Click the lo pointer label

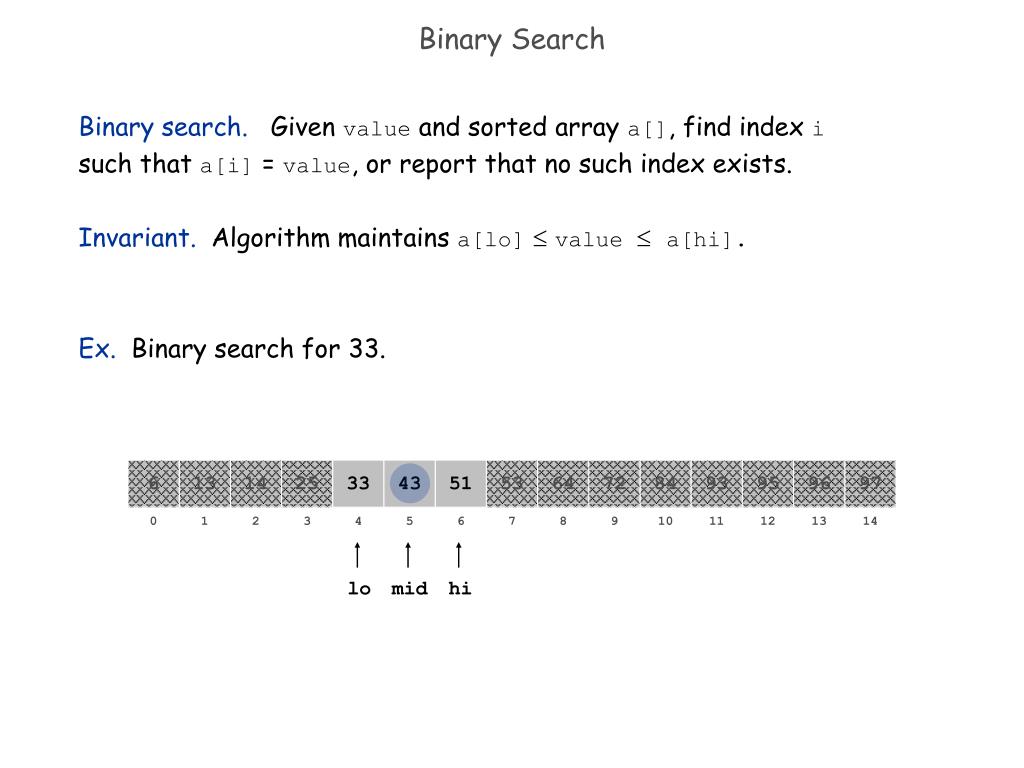coord(359,588)
